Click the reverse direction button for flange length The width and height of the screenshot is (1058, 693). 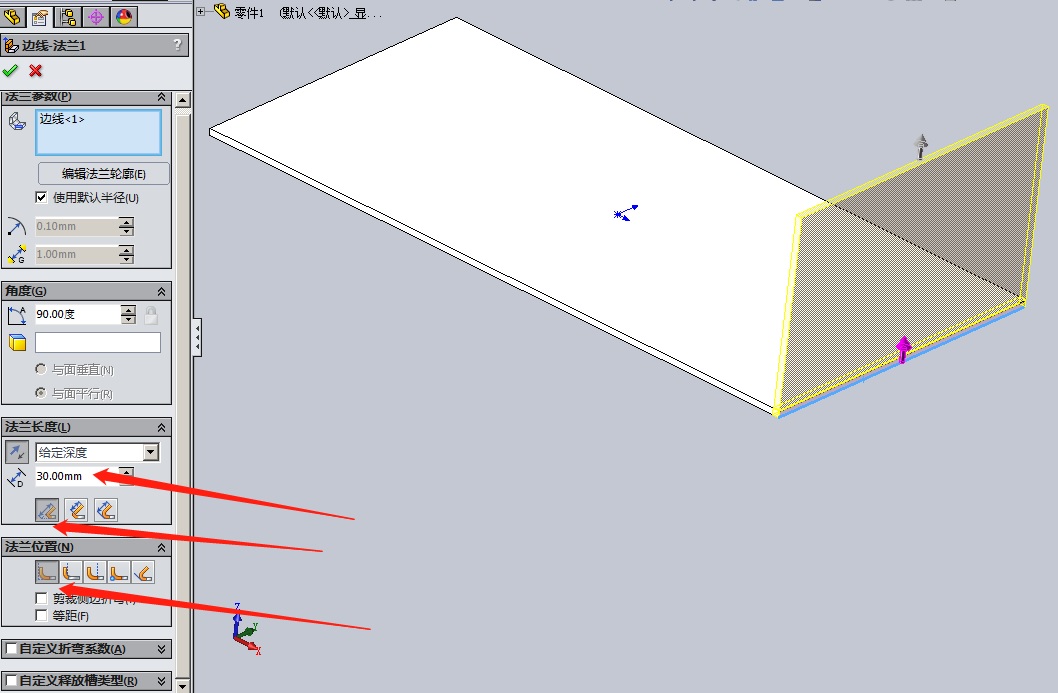tap(17, 451)
